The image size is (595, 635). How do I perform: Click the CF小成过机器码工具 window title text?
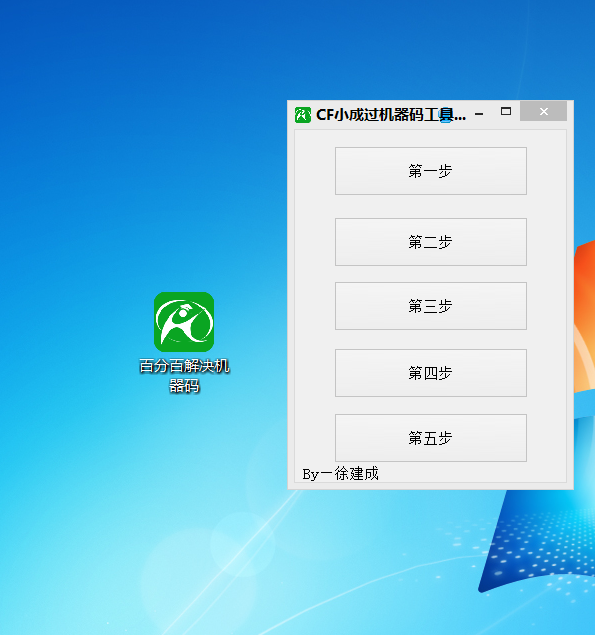391,115
